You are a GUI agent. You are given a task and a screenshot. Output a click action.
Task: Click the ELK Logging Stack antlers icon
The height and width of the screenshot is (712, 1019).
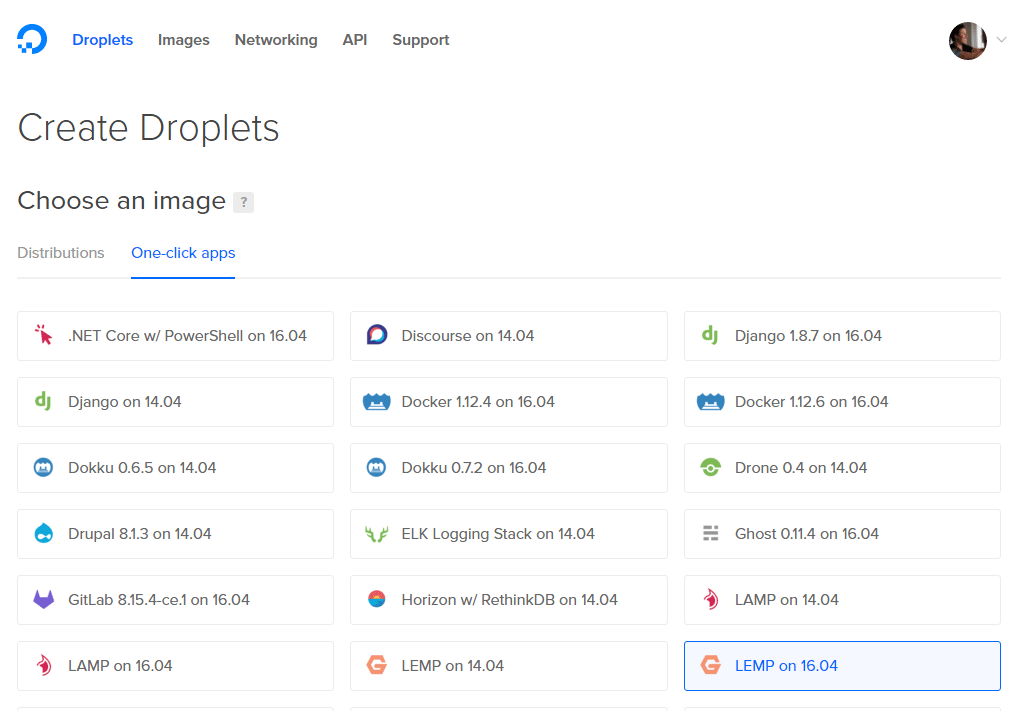(377, 534)
